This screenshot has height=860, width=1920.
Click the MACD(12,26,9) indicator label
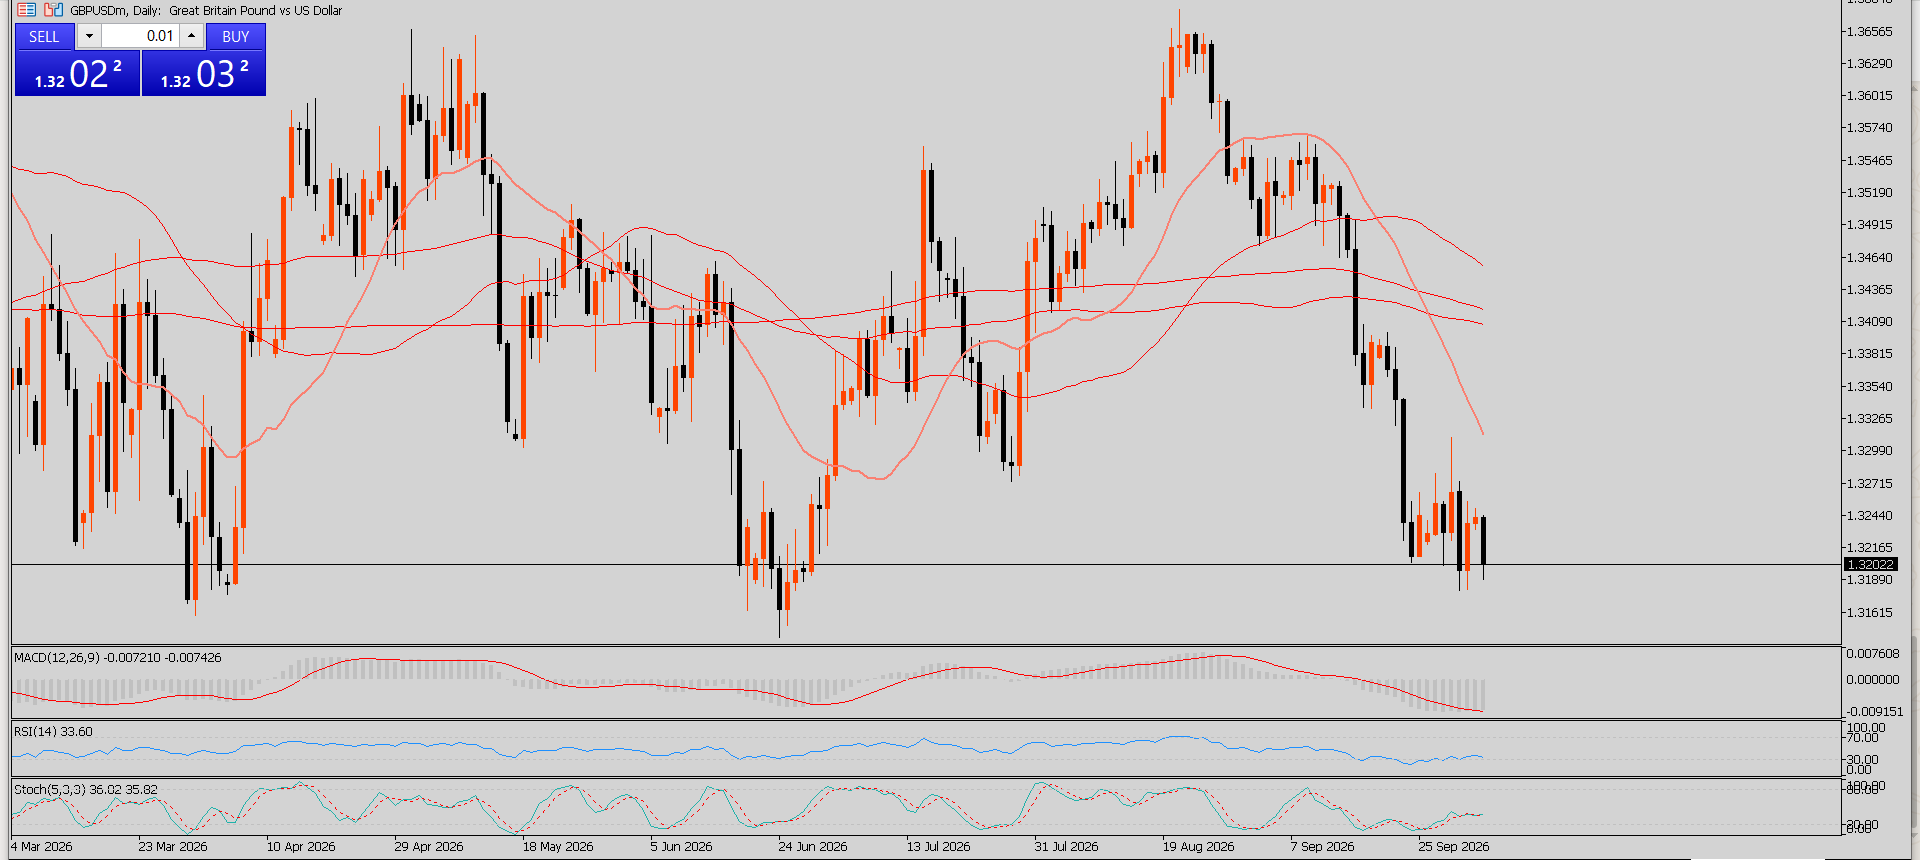coord(118,657)
